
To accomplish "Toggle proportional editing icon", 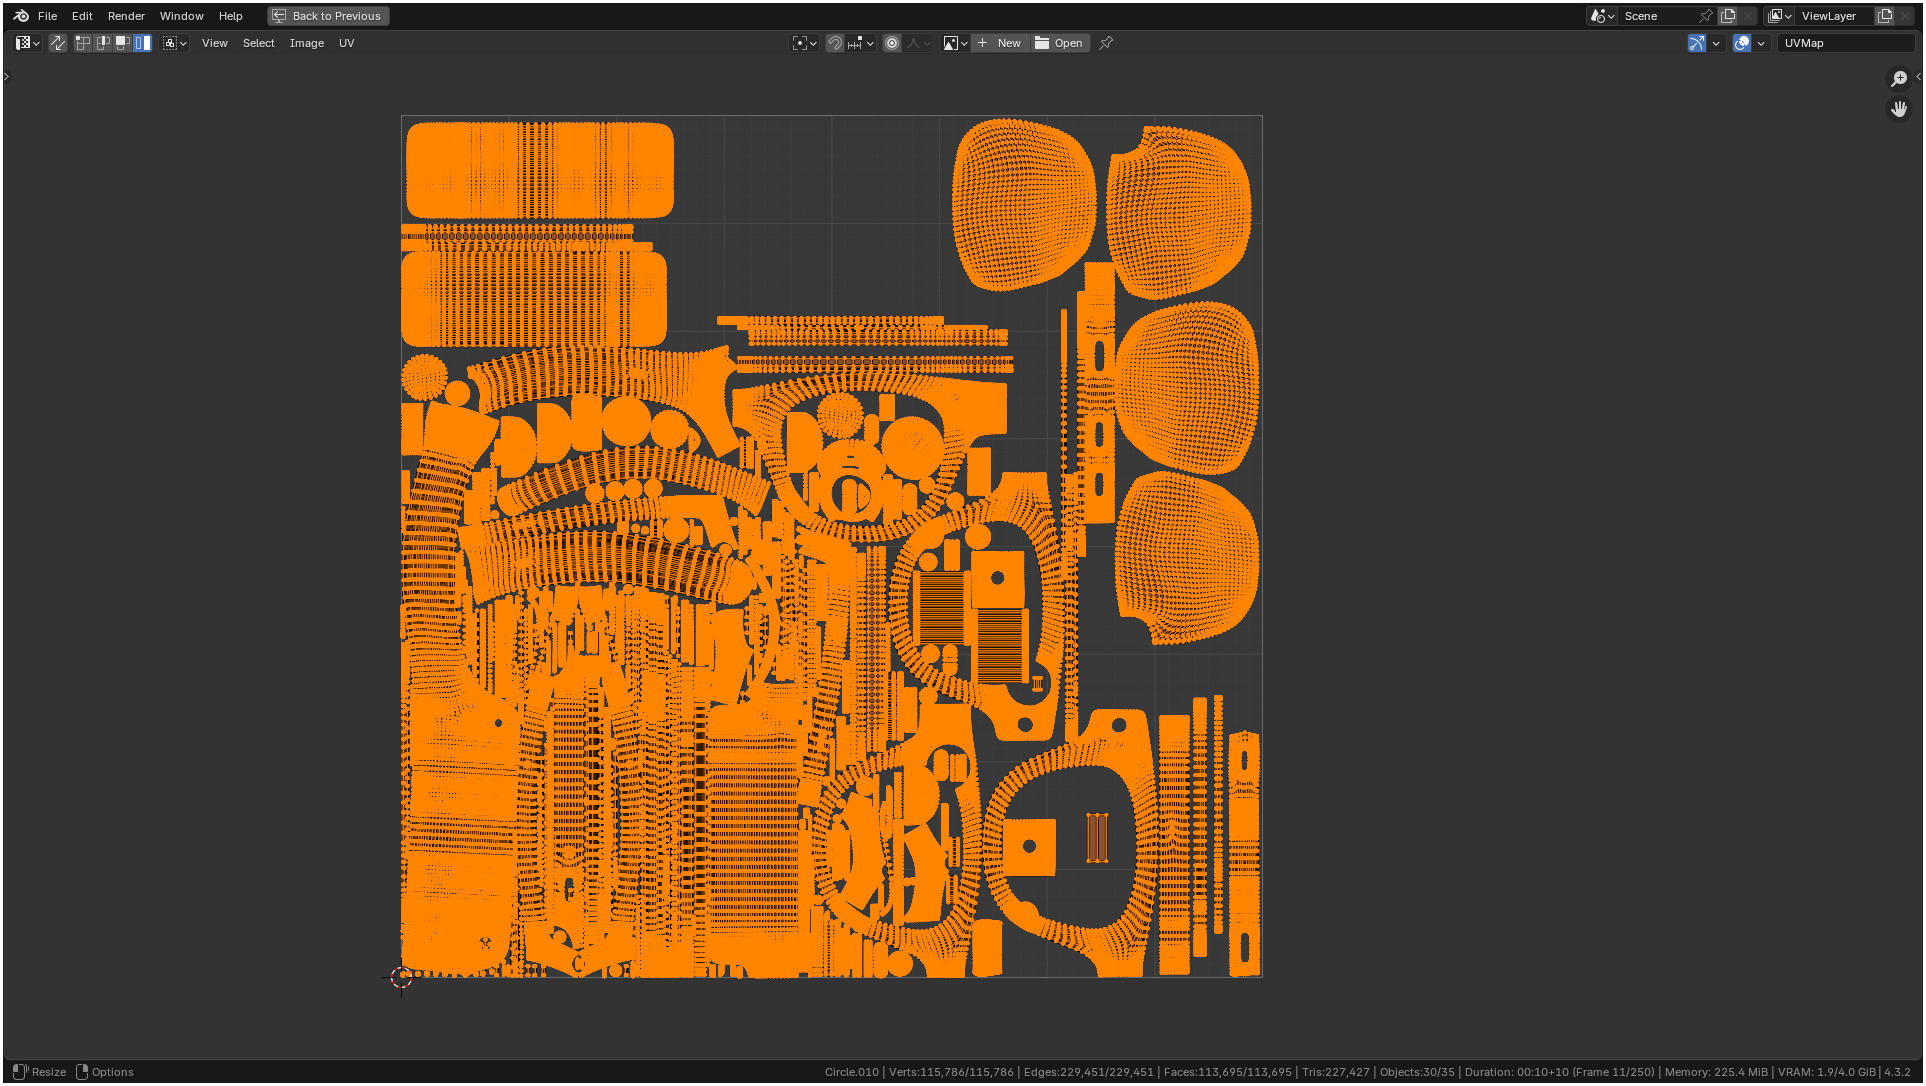I will (892, 43).
